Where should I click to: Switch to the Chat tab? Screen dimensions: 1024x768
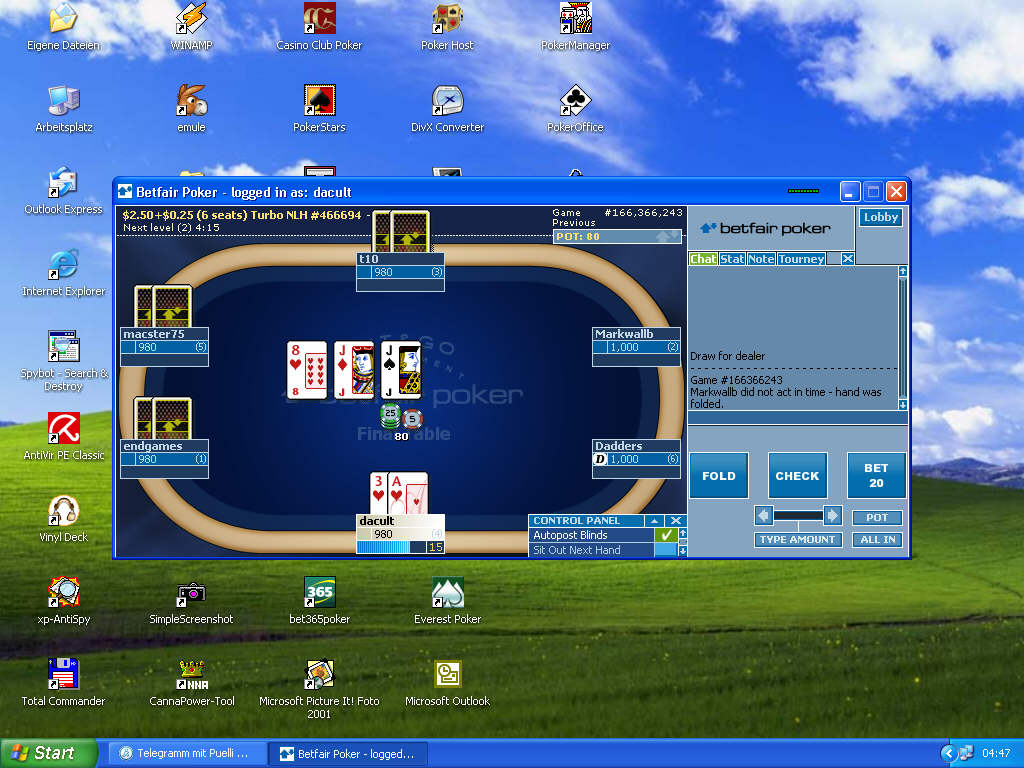(x=703, y=259)
